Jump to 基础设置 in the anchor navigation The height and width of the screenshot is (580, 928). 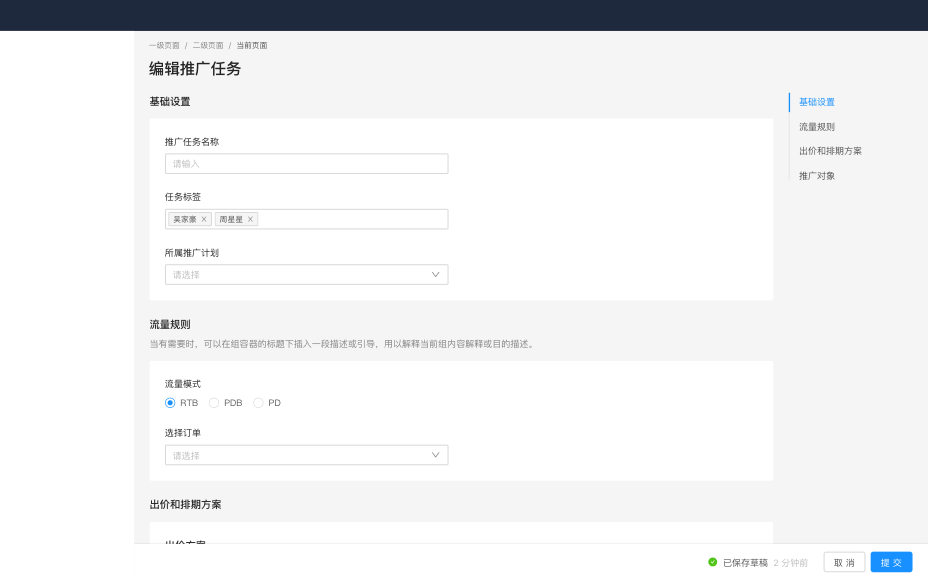click(817, 102)
